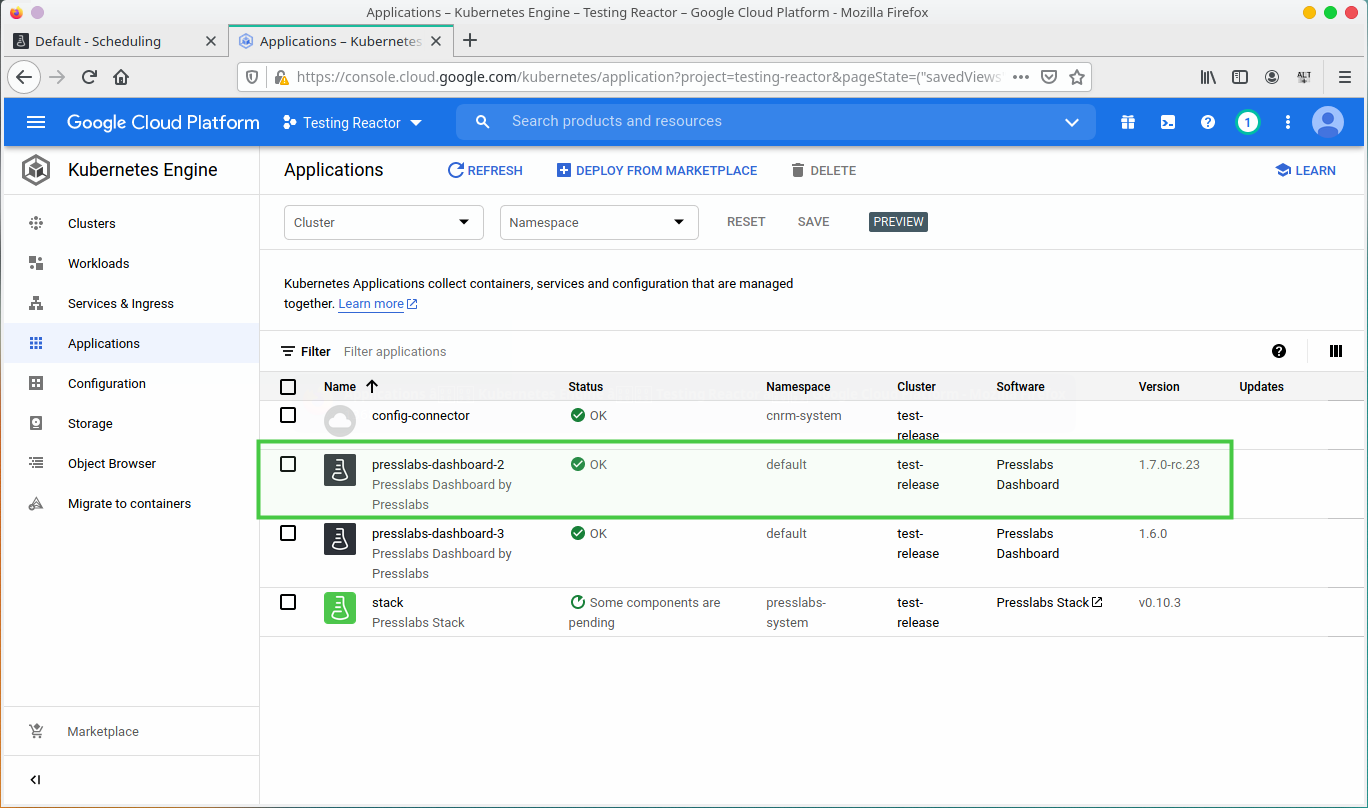Open the Testing Reactor project selector
This screenshot has height=808, width=1368.
click(x=352, y=123)
